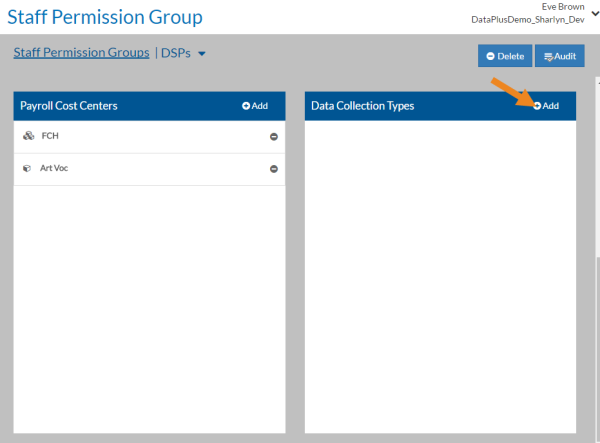Click the Payroll Cost Centers panel header
The width and height of the screenshot is (600, 443).
(x=69, y=106)
